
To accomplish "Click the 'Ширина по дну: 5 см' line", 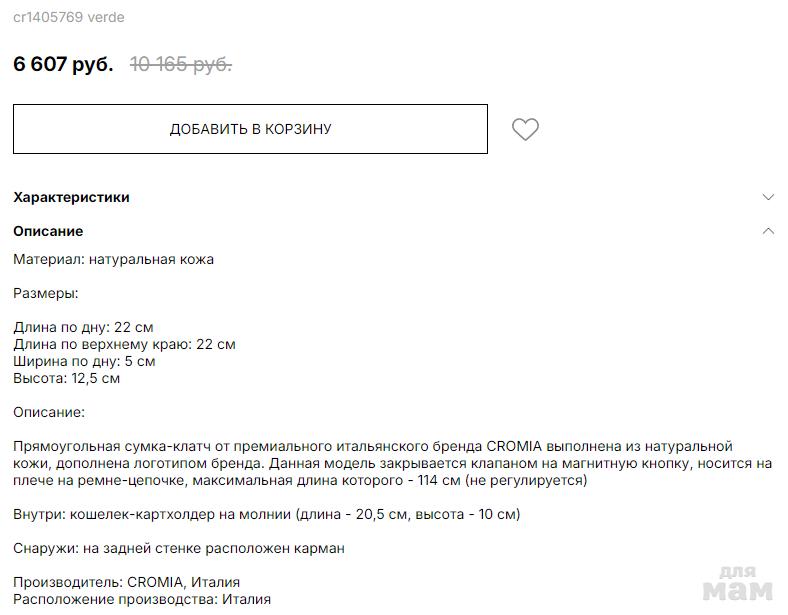I will click(84, 361).
